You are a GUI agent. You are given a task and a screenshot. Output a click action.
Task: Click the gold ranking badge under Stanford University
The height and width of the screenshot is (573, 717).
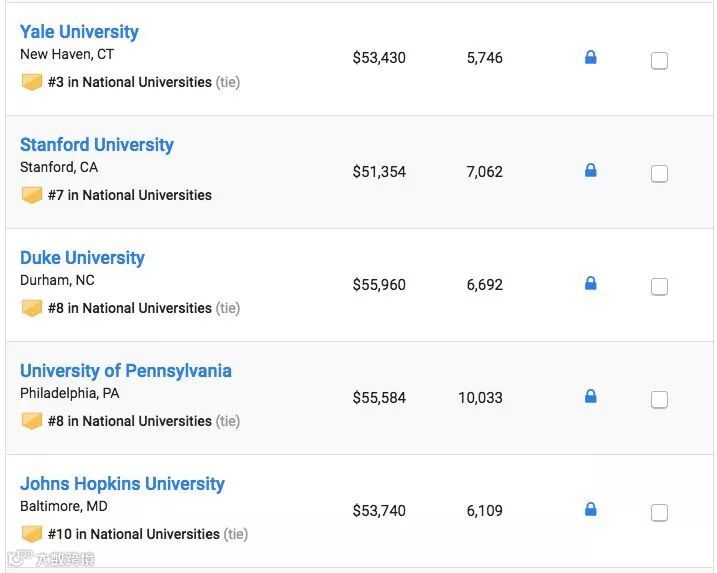click(x=32, y=195)
